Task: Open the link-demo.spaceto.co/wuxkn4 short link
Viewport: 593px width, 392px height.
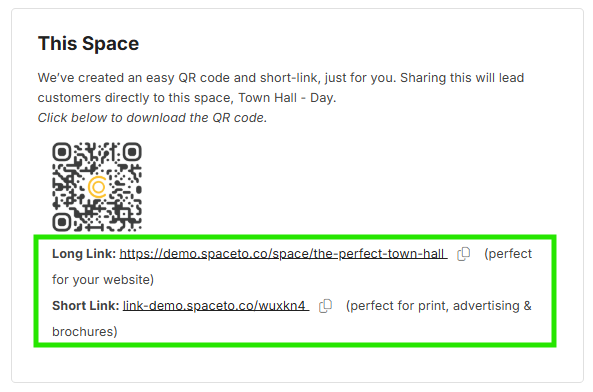Action: pos(216,305)
